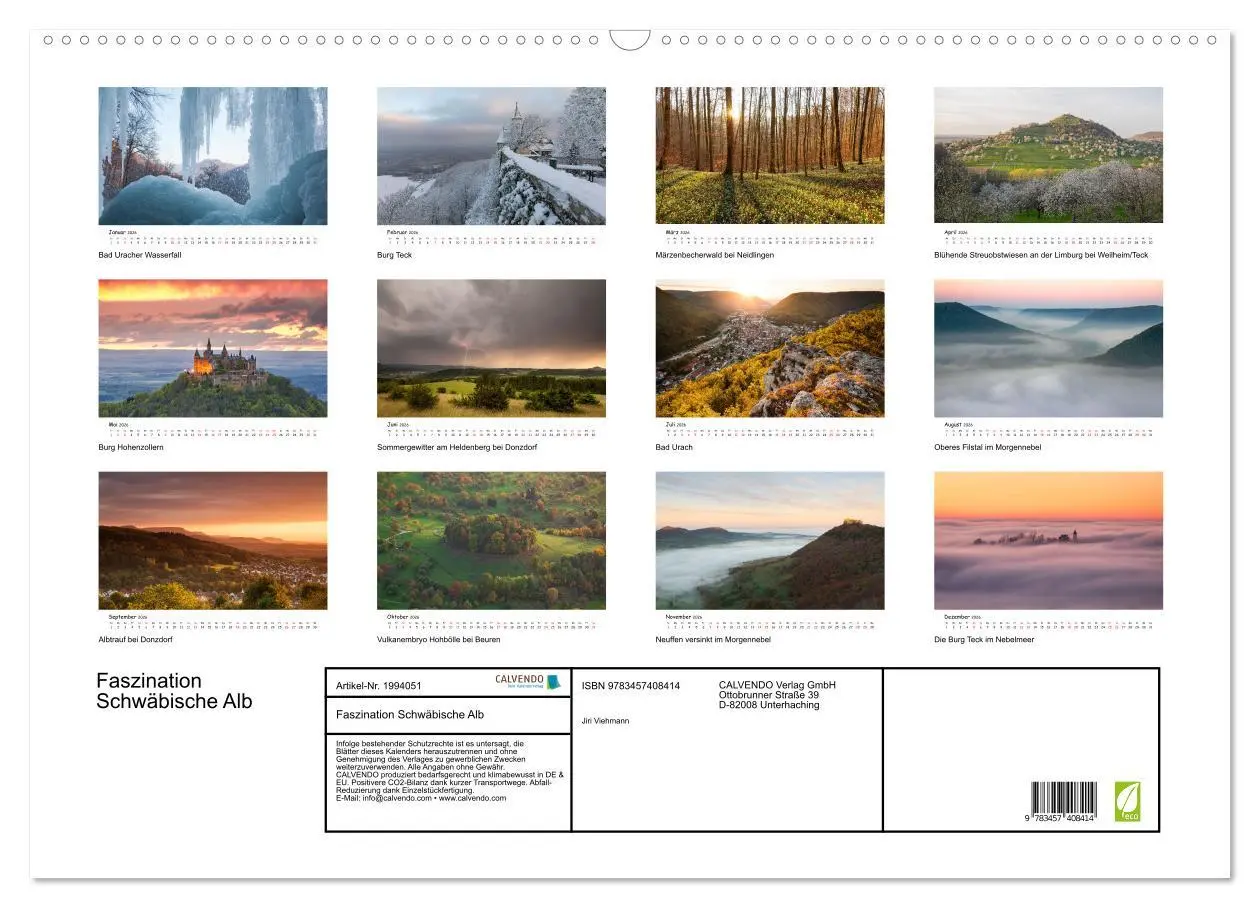Select the Albtrauf bei Donzdorf picture
This screenshot has width=1260, height=908.
(212, 540)
